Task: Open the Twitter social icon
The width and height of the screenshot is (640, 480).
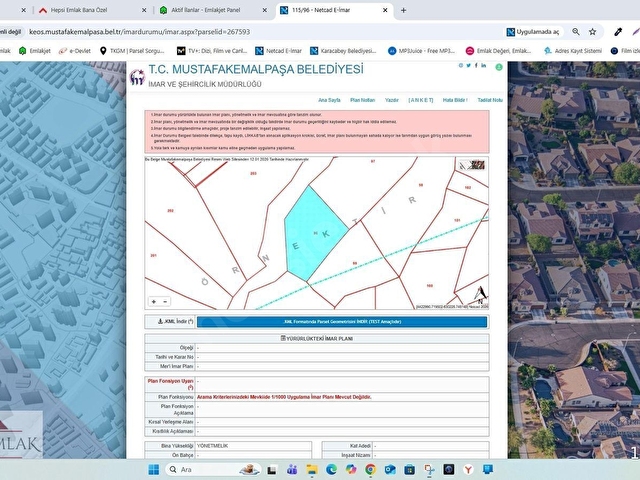Action: tap(468, 65)
